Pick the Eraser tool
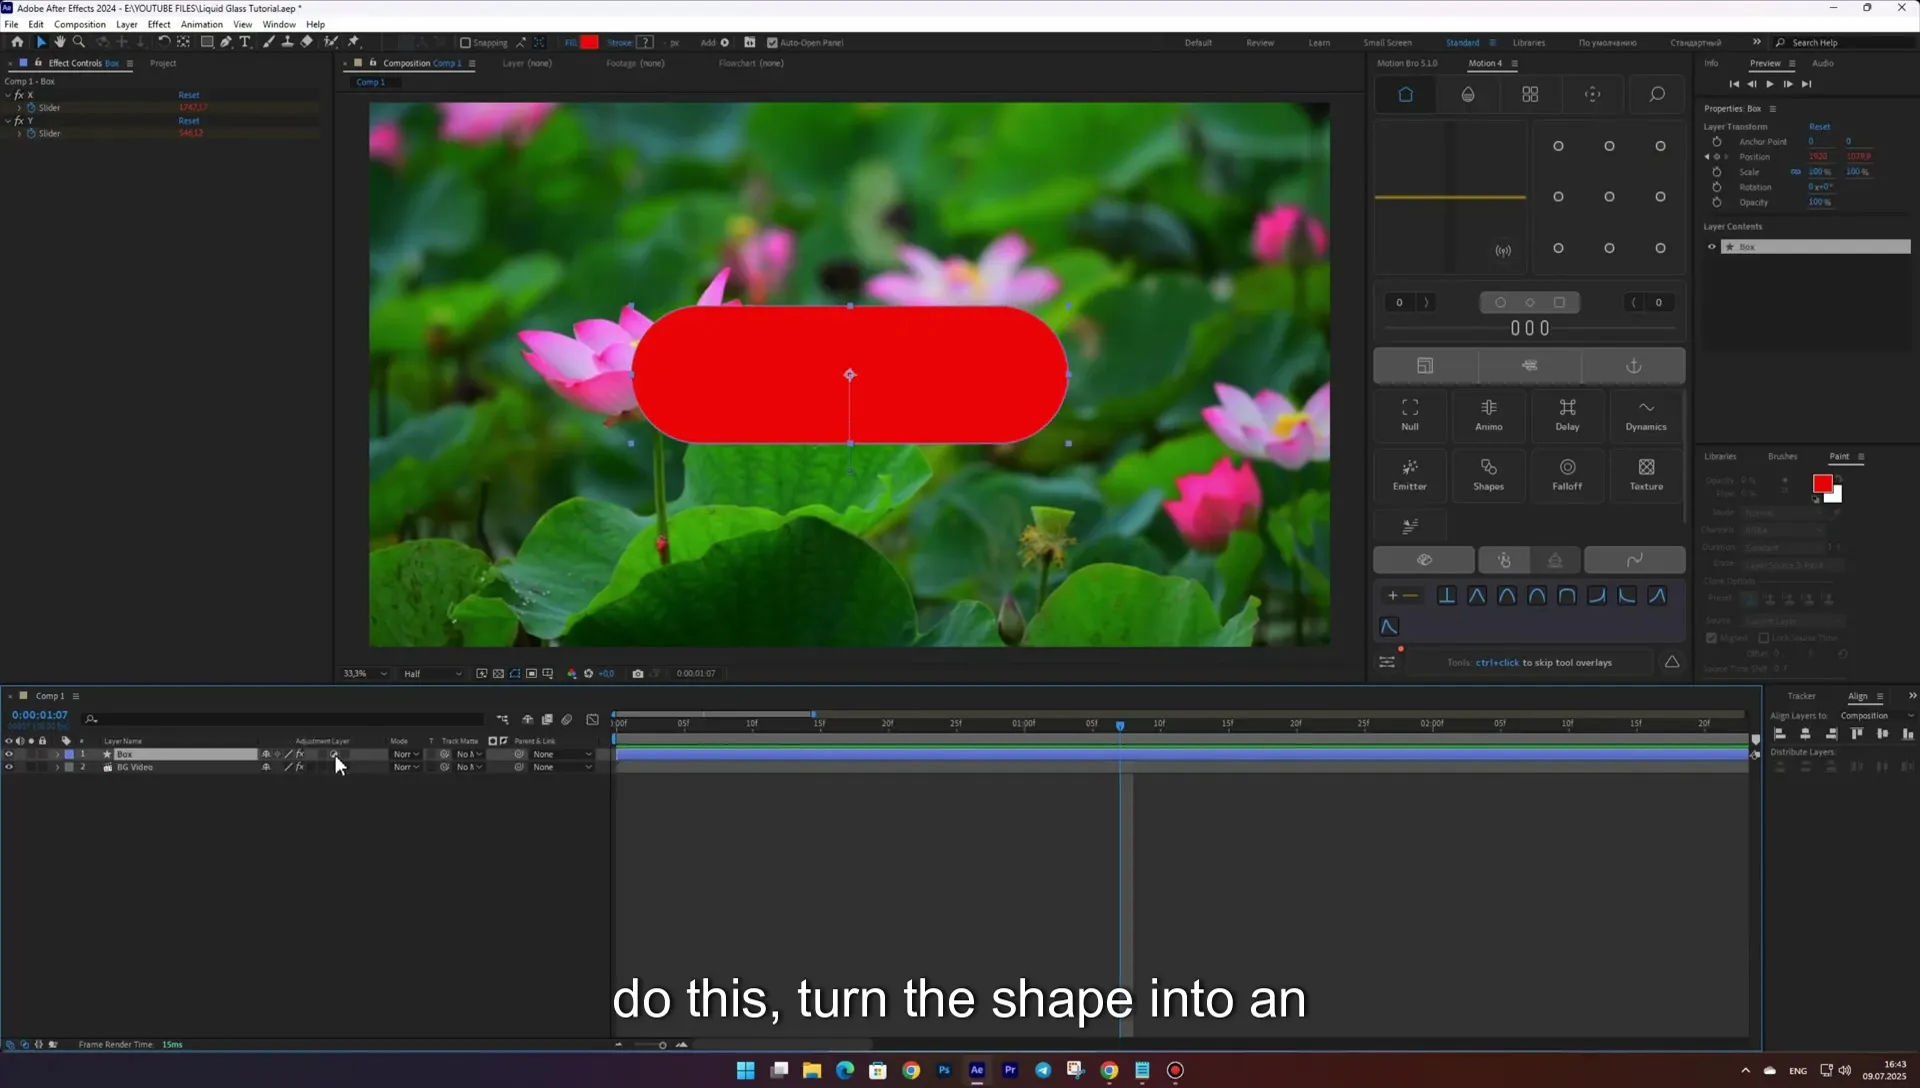This screenshot has width=1920, height=1088. 307,42
